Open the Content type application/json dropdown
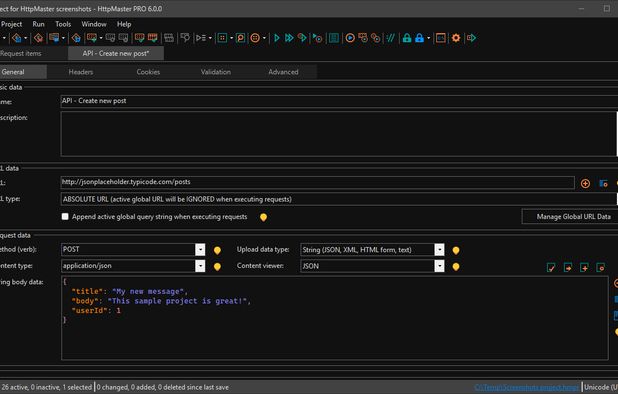The width and height of the screenshot is (618, 394). tap(200, 266)
